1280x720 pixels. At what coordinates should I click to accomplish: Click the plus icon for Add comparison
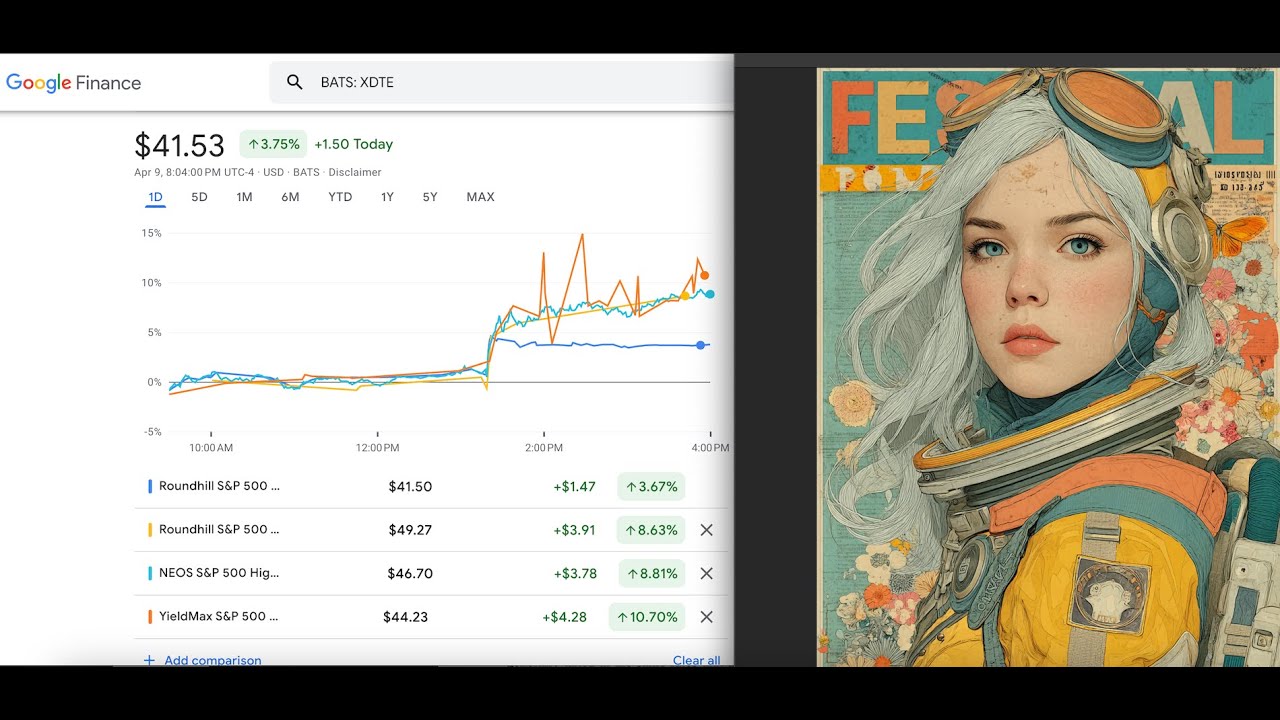pyautogui.click(x=149, y=660)
